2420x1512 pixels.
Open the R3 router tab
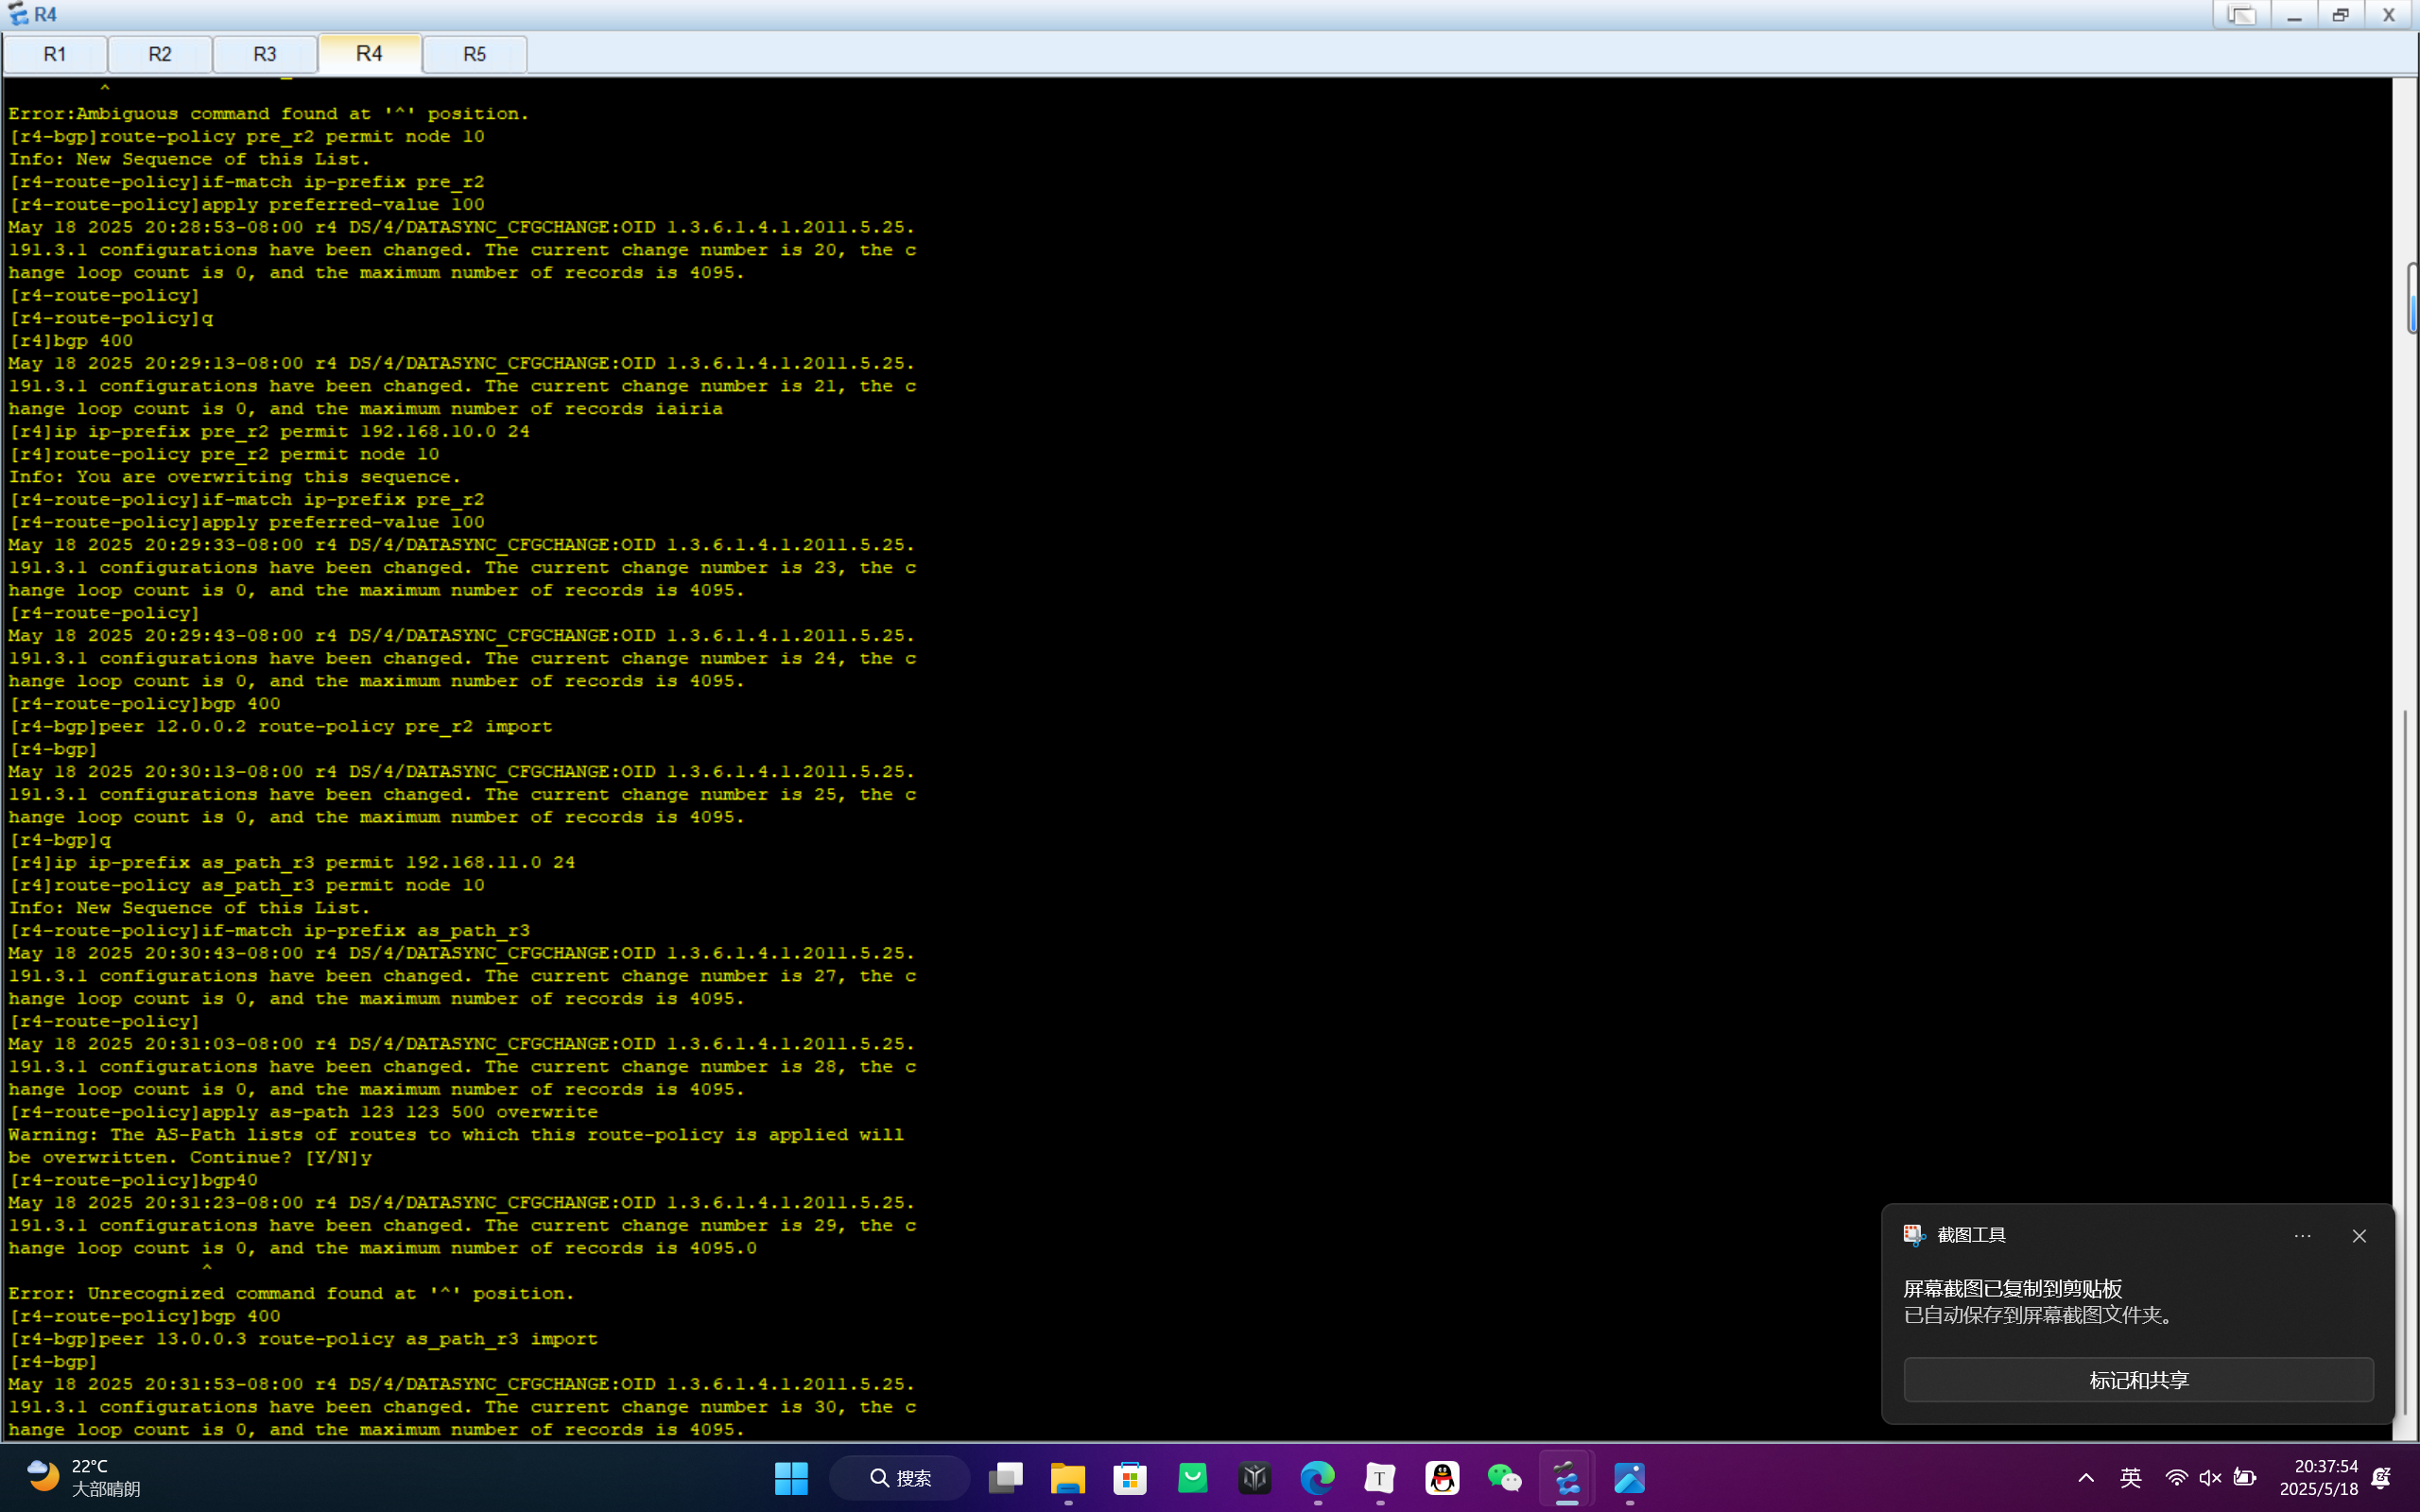coord(265,54)
